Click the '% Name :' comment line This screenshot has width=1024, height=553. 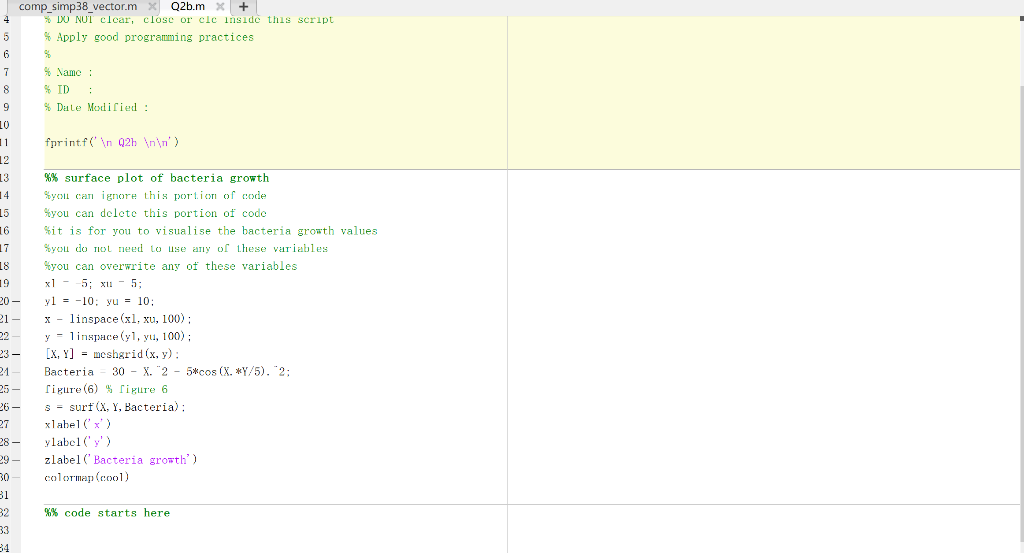69,72
